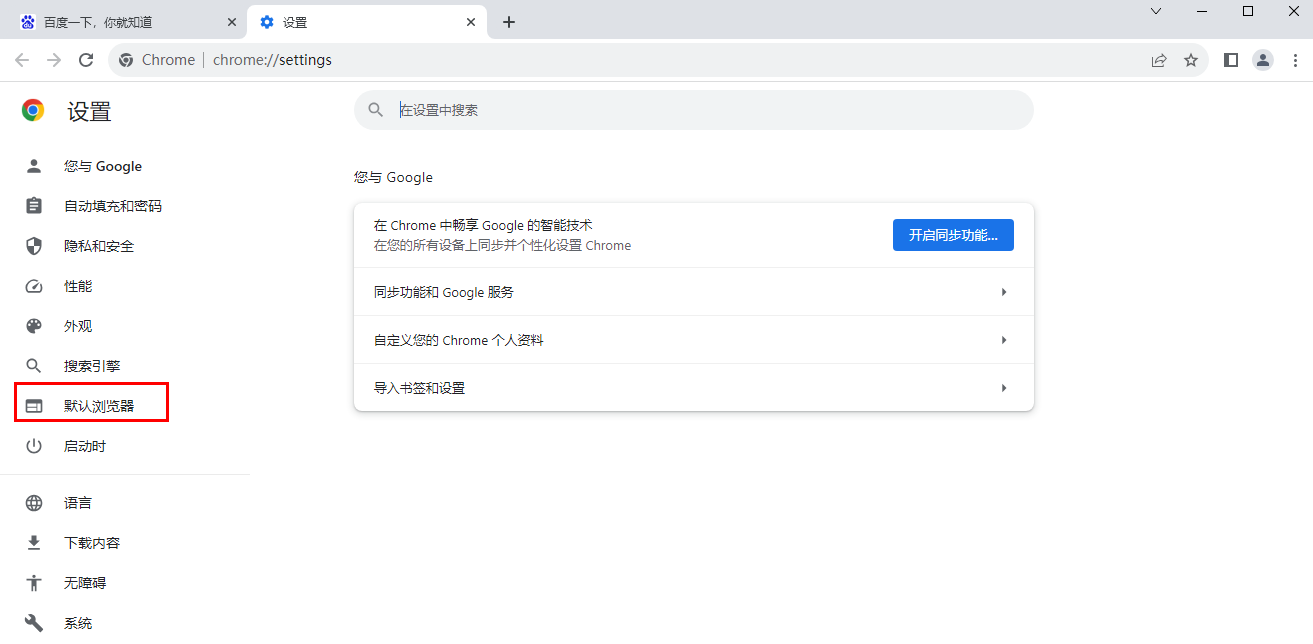
Task: Open 下载内容 settings section
Action: pyautogui.click(x=92, y=543)
